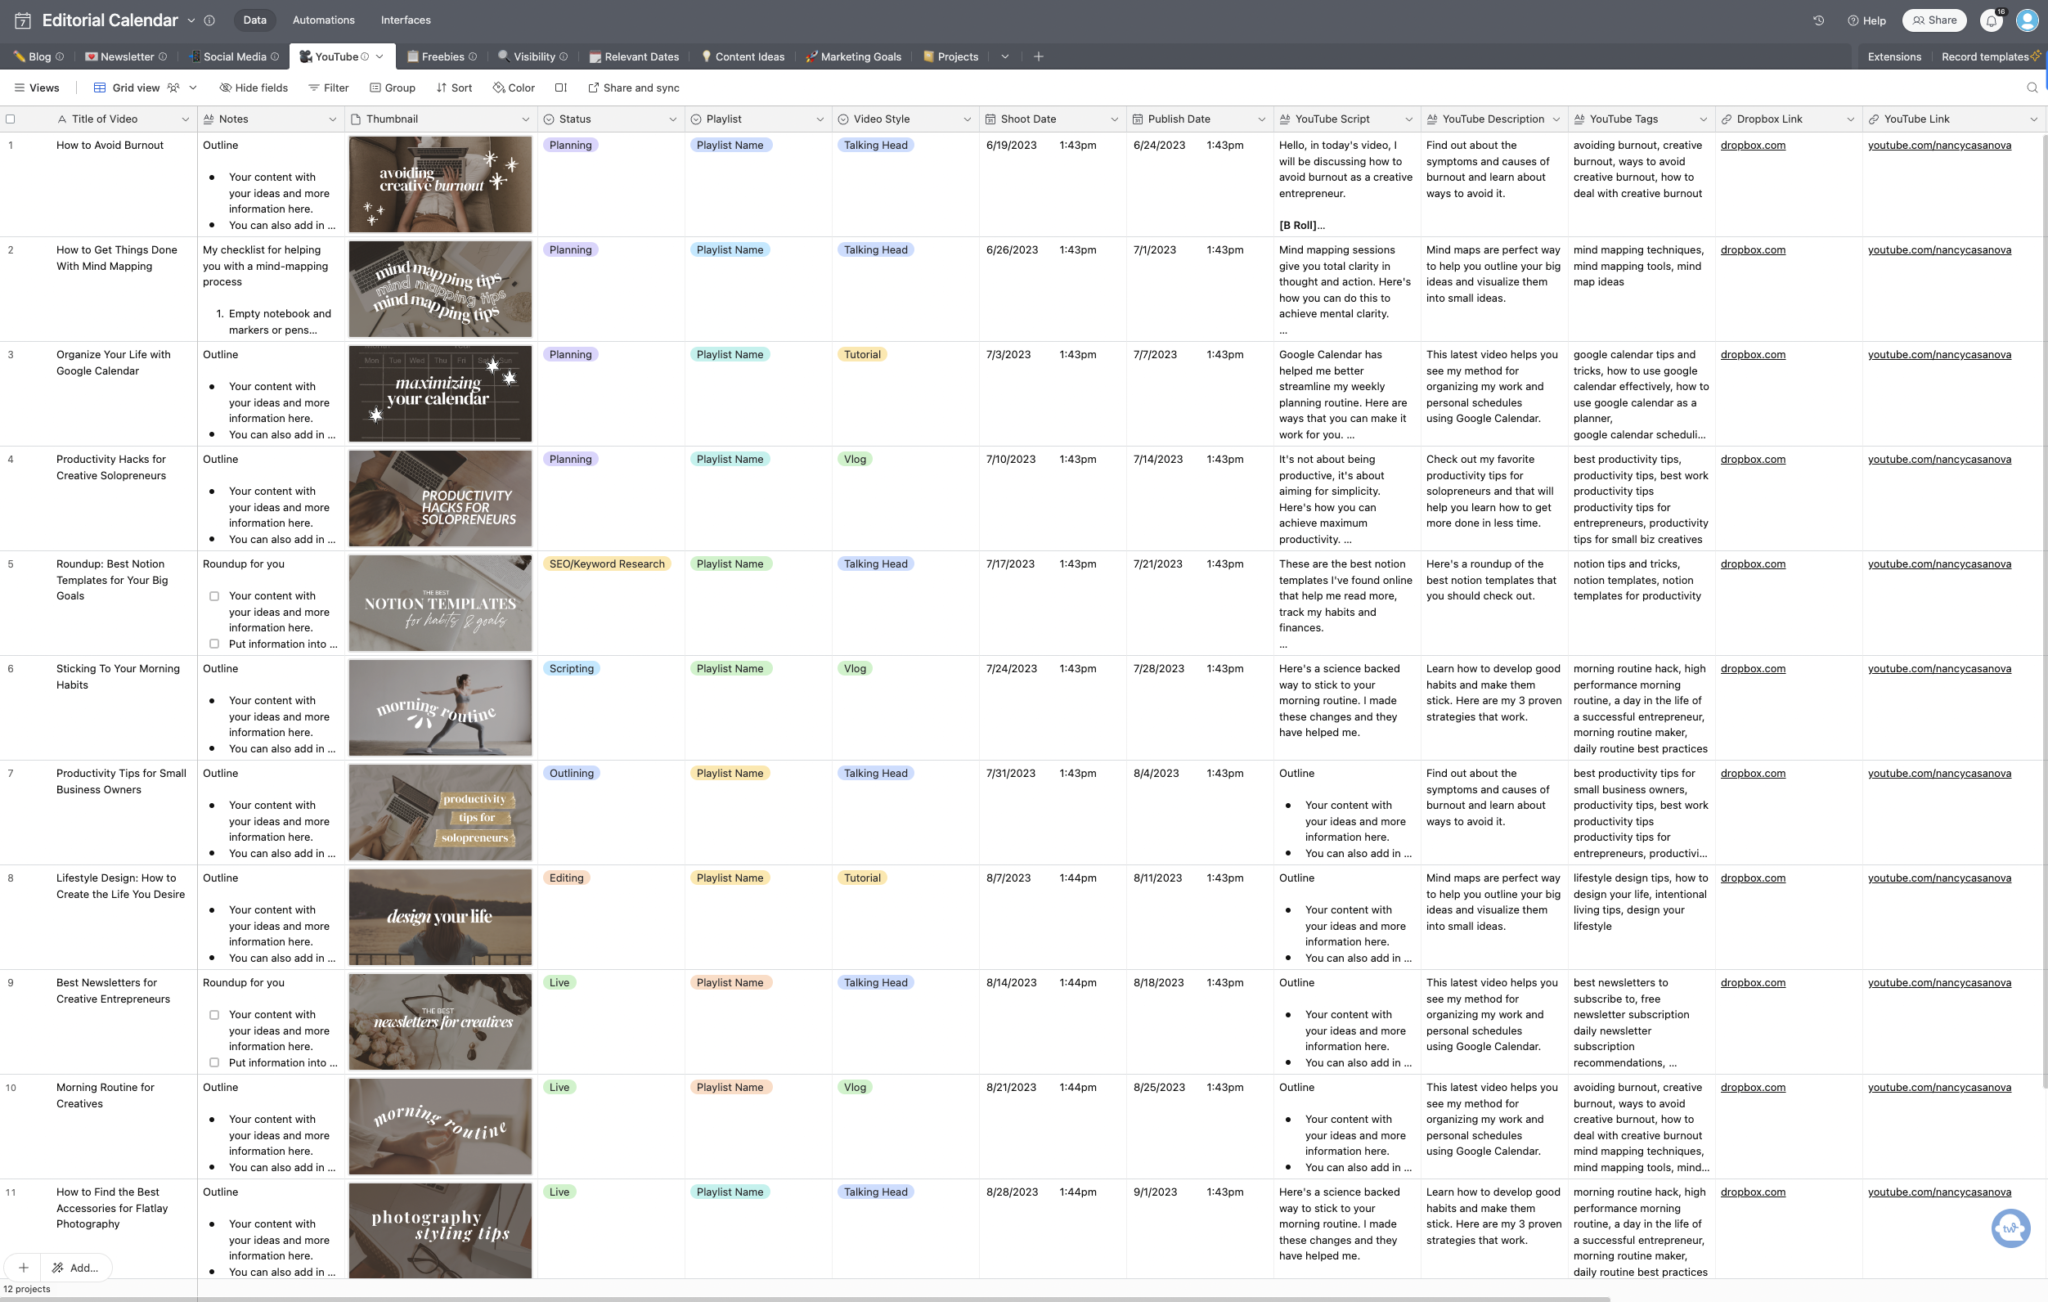The height and width of the screenshot is (1302, 2048).
Task: Open the 'design your life' thumbnail
Action: point(440,917)
